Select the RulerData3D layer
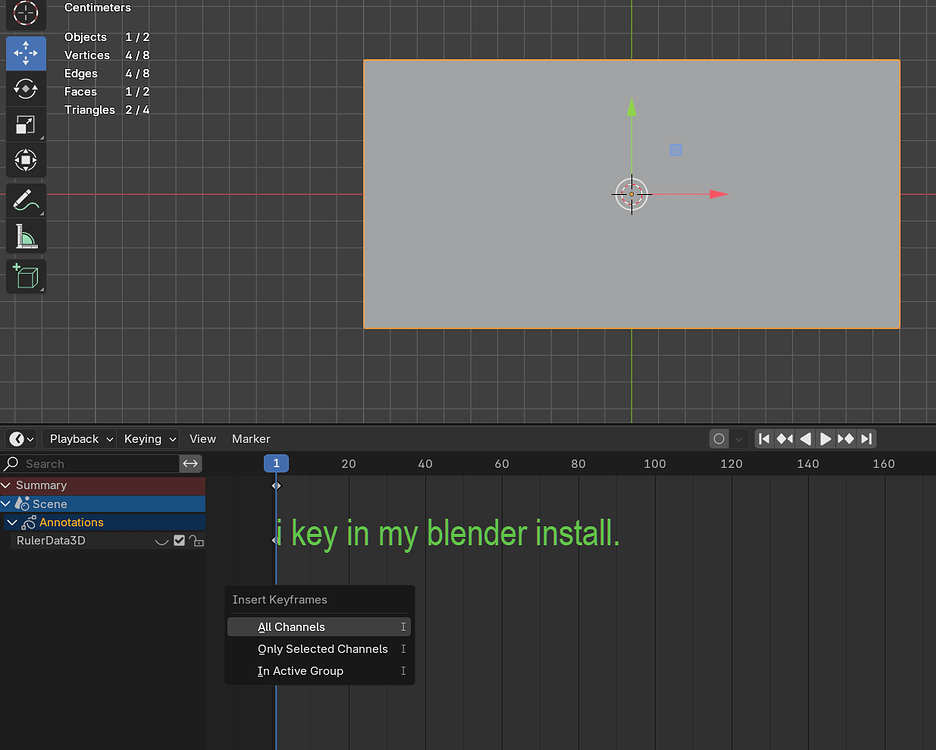 (51, 540)
